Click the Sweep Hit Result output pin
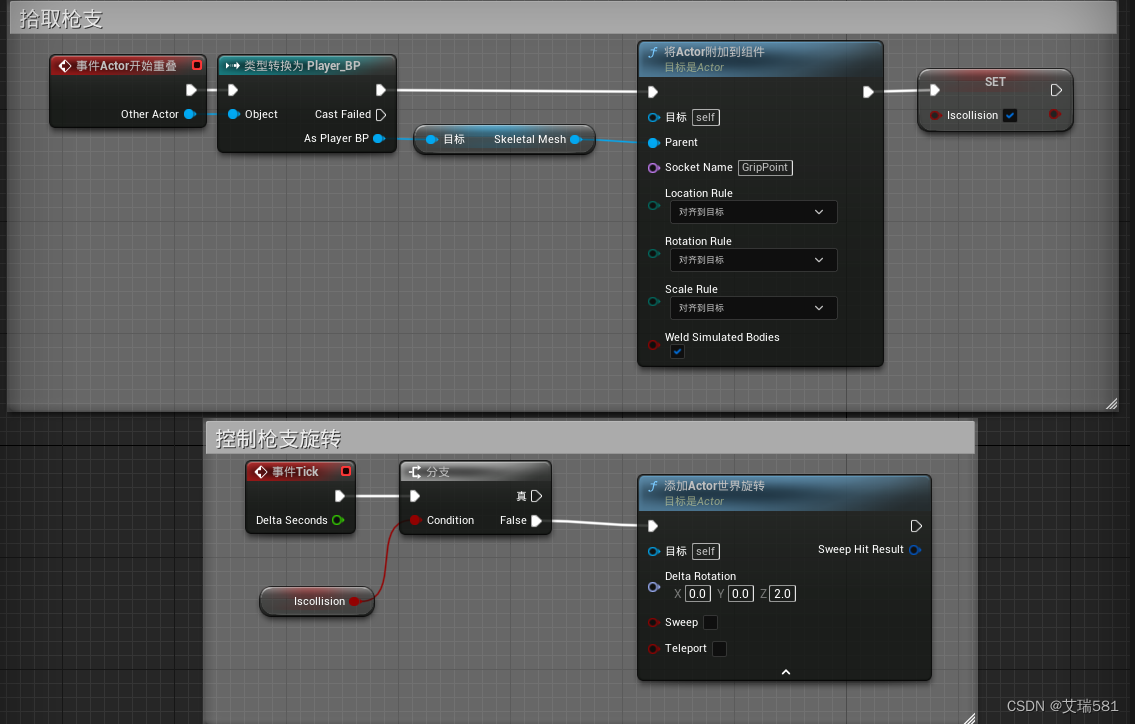Screen dimensions: 1135x724 pyautogui.click(x=915, y=550)
